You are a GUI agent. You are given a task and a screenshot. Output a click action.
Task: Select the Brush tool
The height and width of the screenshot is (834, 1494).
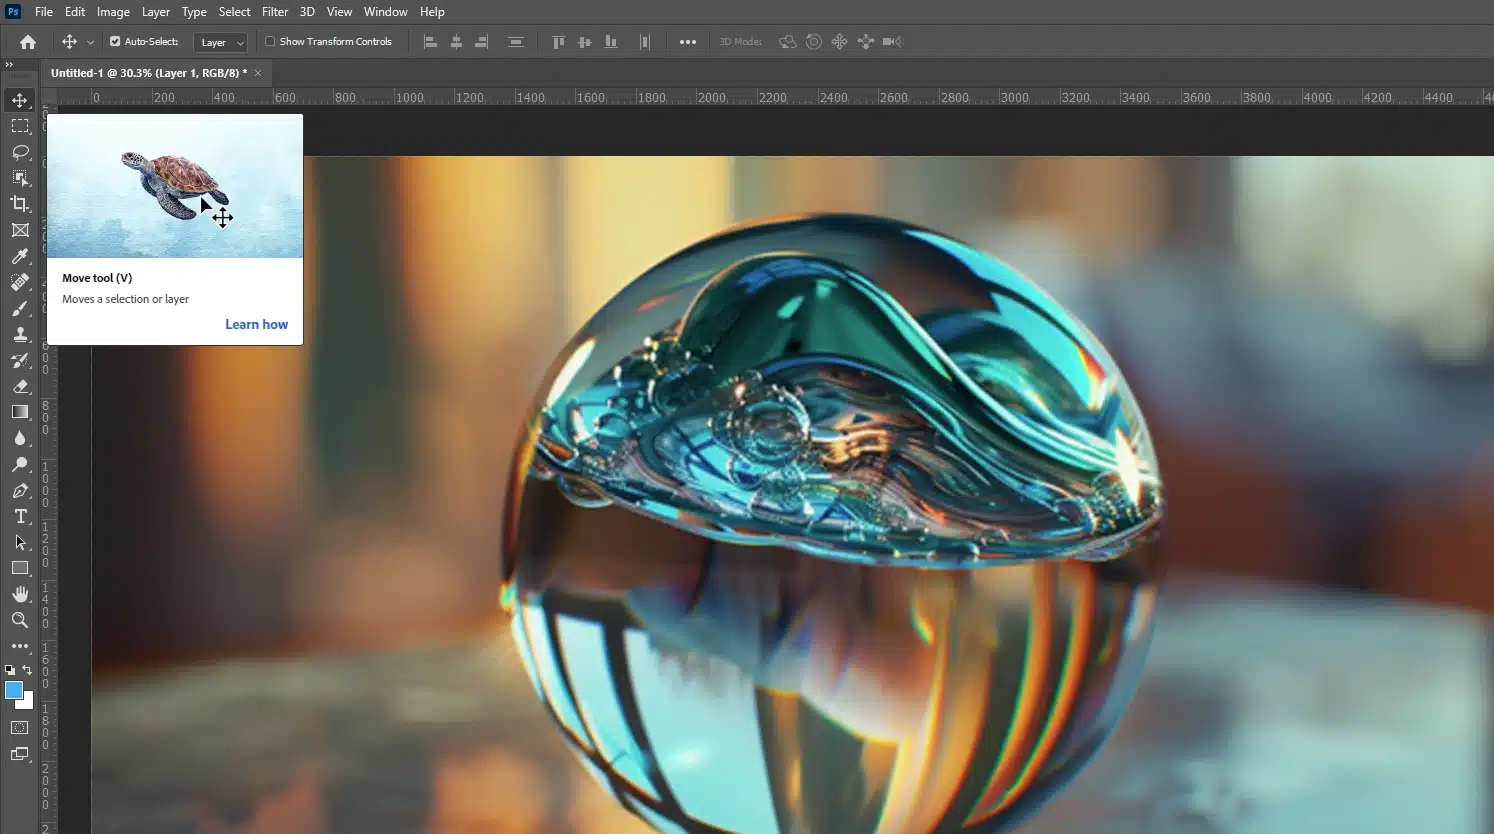coord(20,308)
